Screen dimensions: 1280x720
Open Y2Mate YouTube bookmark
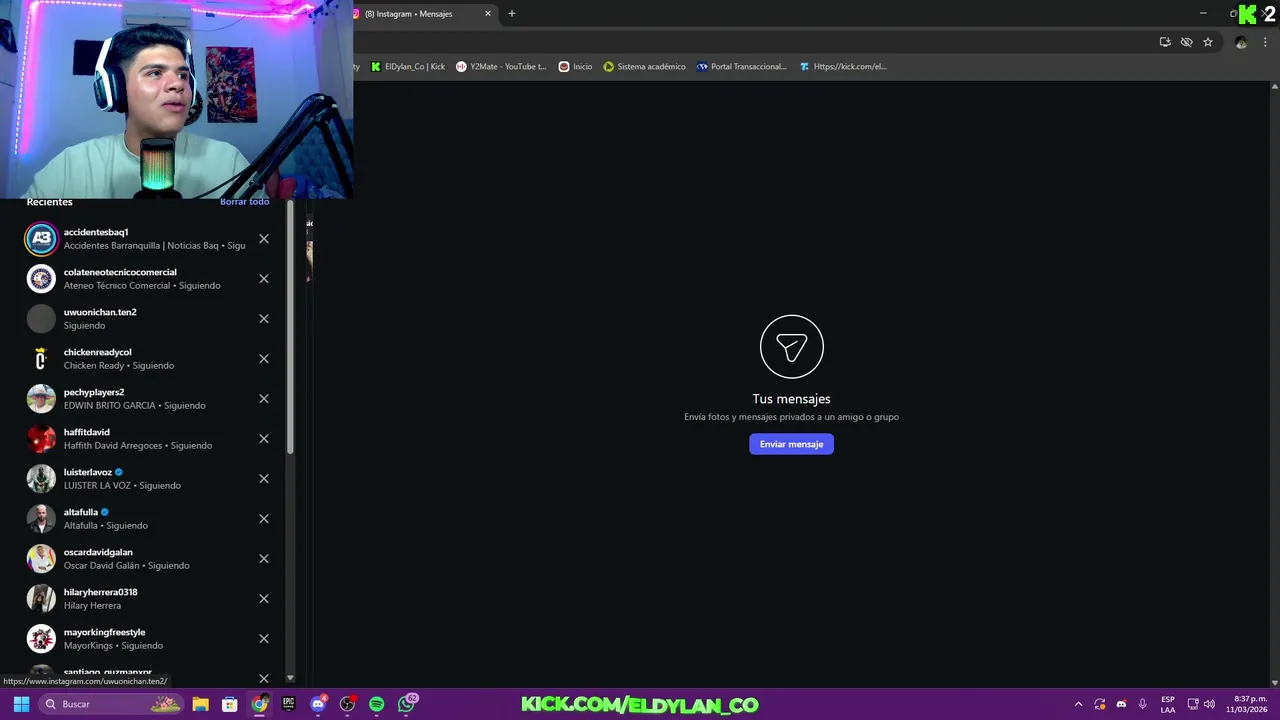tap(501, 67)
